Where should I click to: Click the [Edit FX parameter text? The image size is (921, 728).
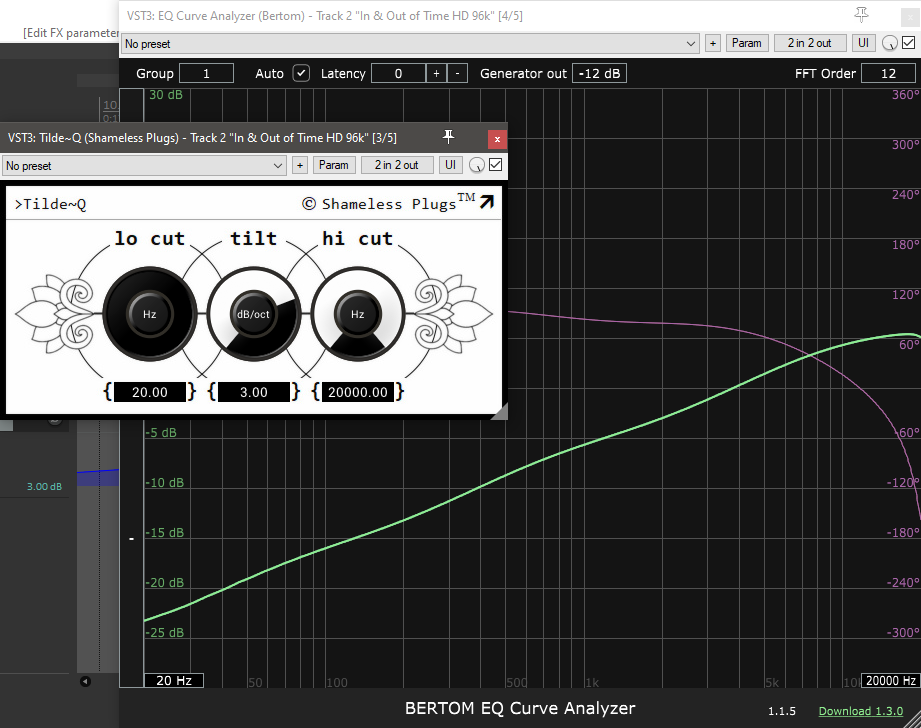(71, 33)
